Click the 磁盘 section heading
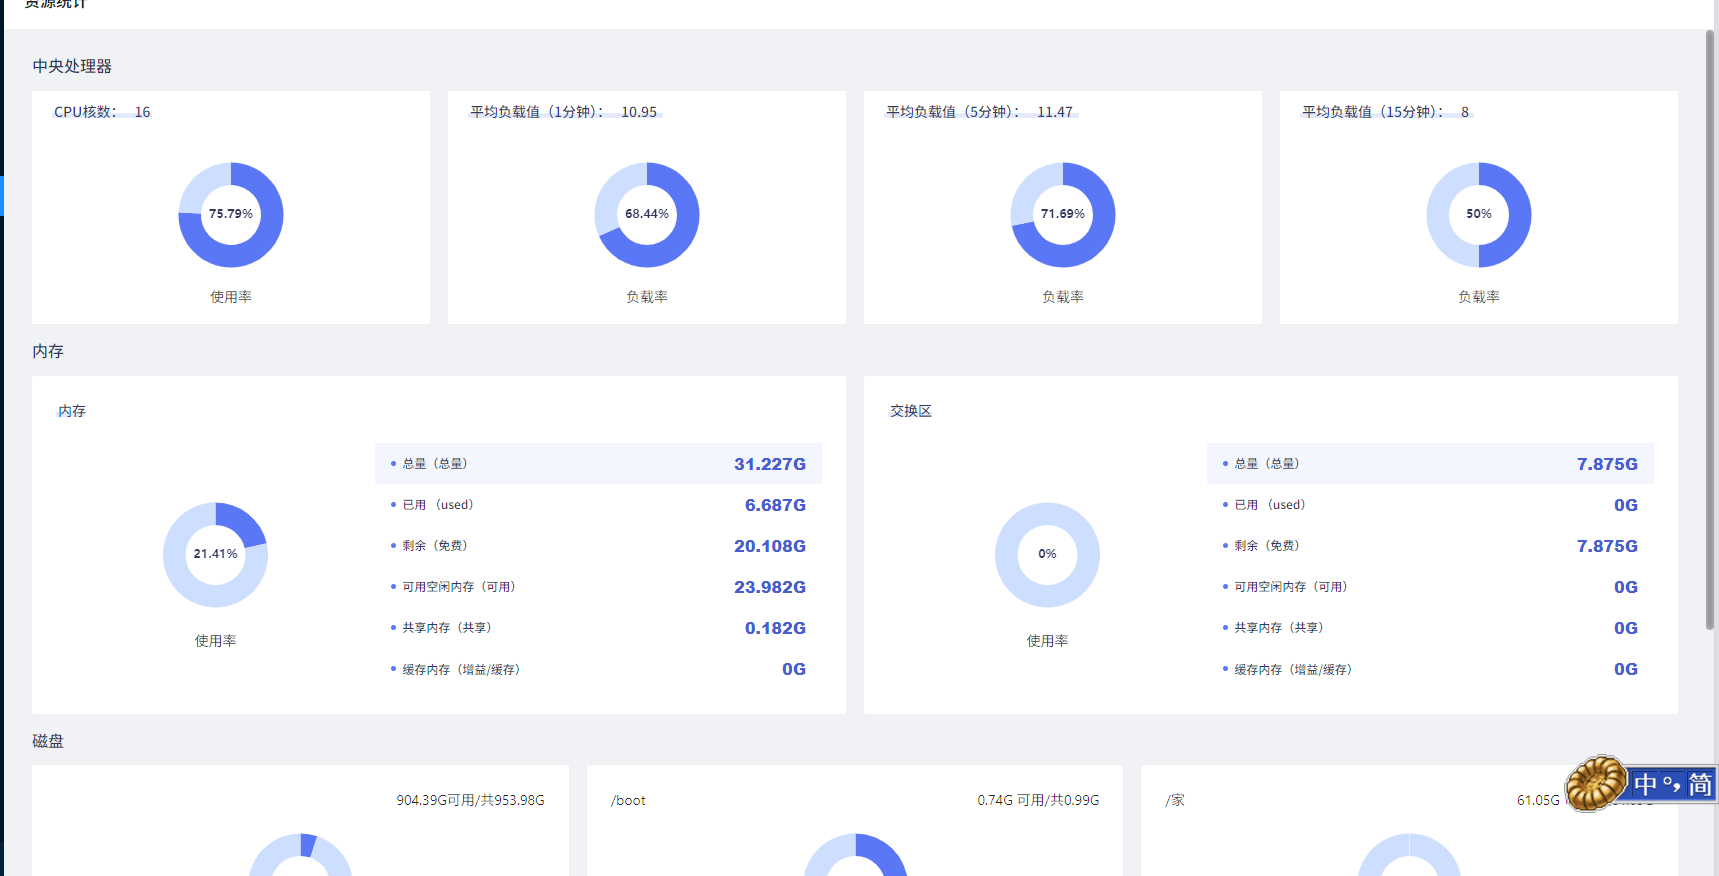 48,741
